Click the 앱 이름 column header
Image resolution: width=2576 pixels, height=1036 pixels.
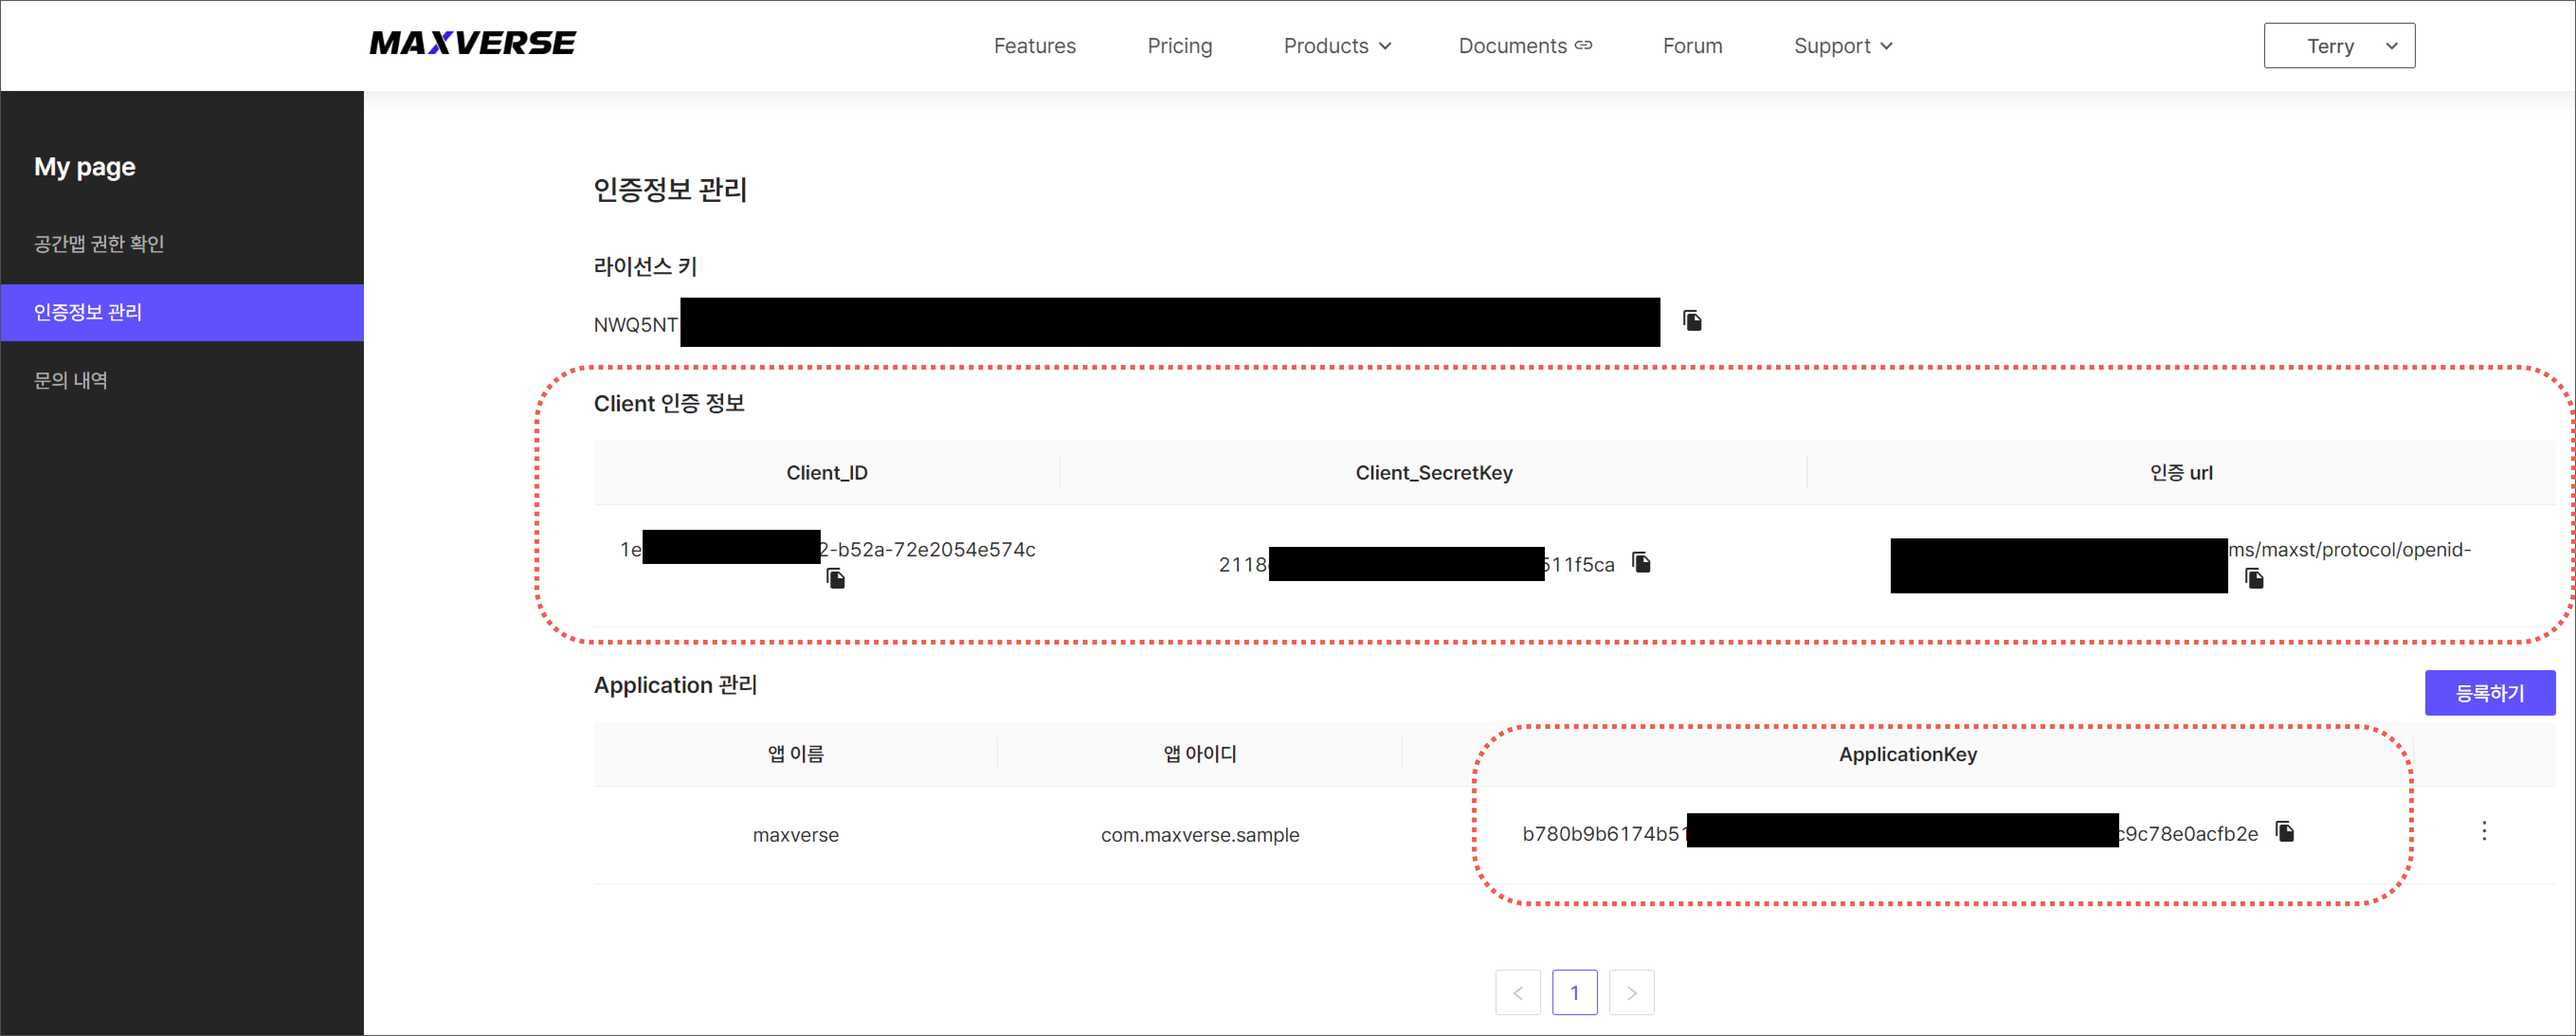(796, 754)
